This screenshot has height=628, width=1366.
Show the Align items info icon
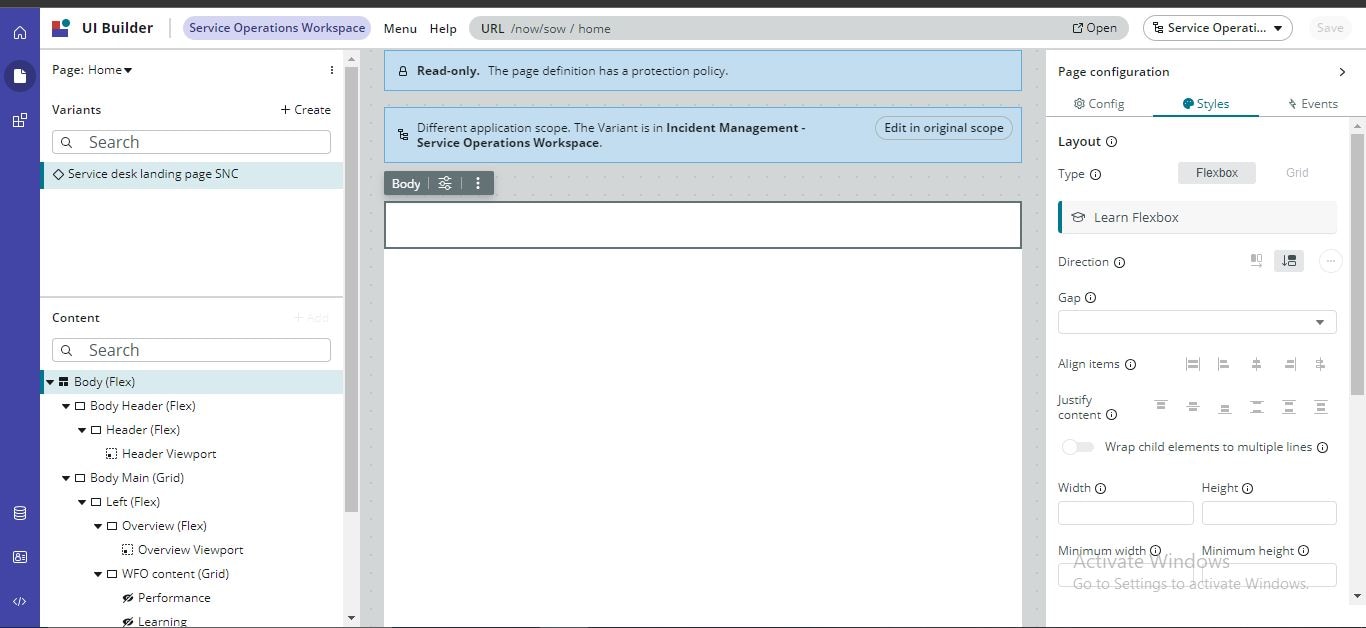coord(1130,365)
